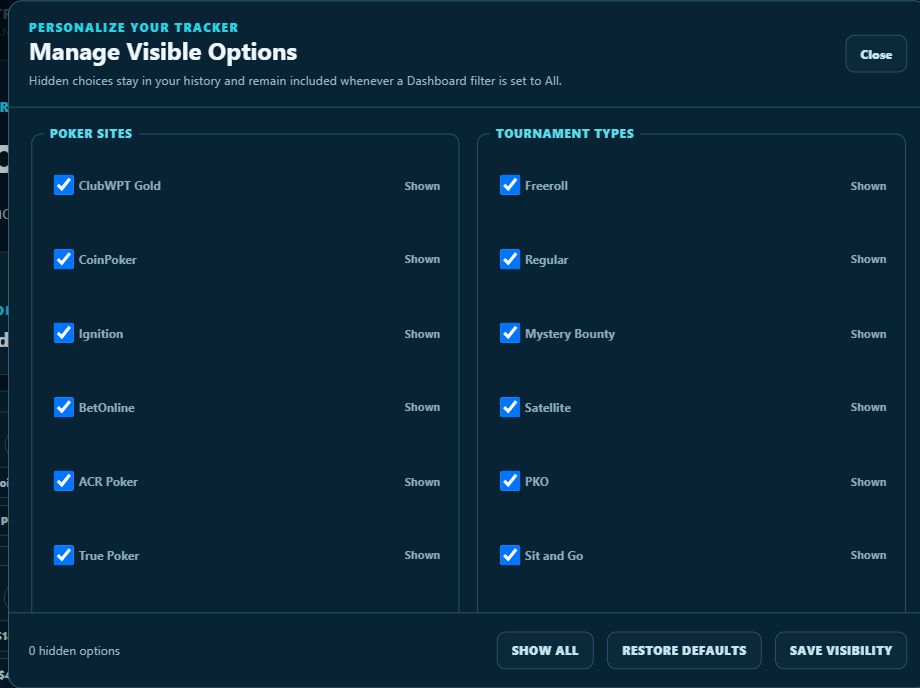Click Shown status beside BetOnline
This screenshot has width=920, height=688.
pos(422,406)
